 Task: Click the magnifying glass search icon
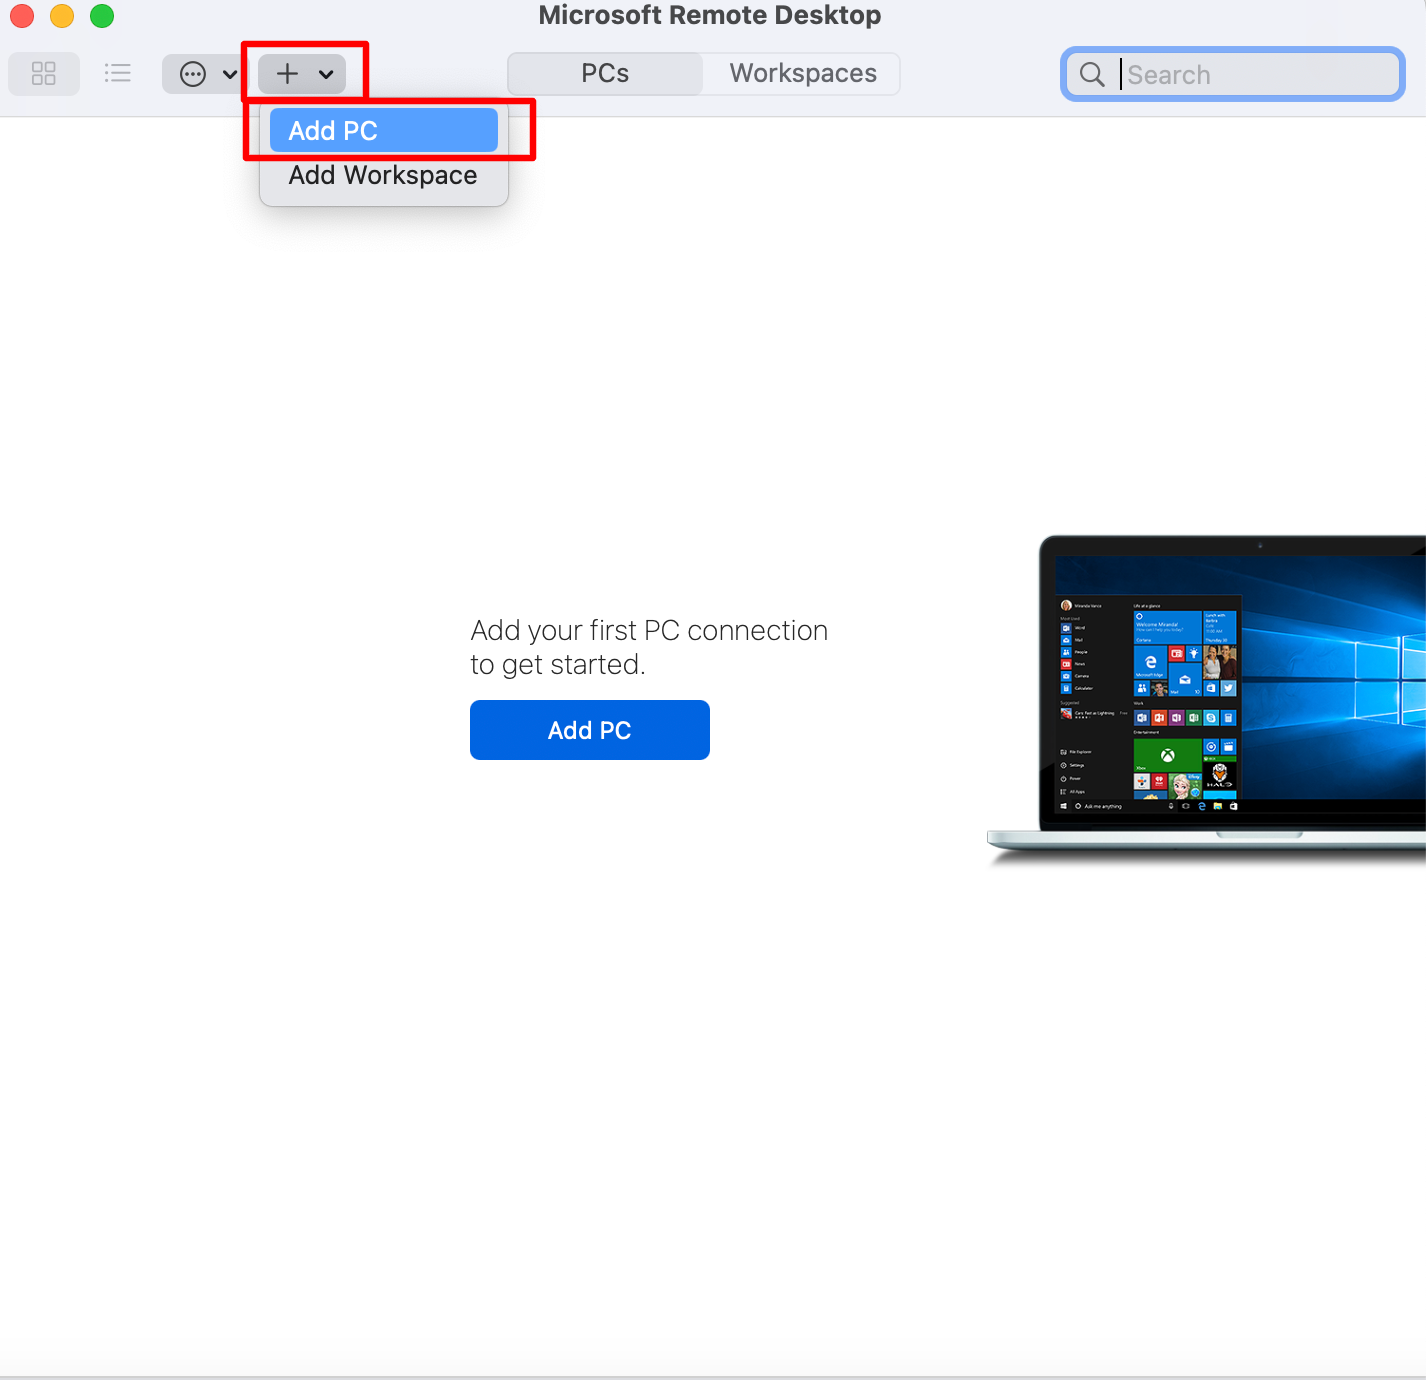tap(1092, 75)
